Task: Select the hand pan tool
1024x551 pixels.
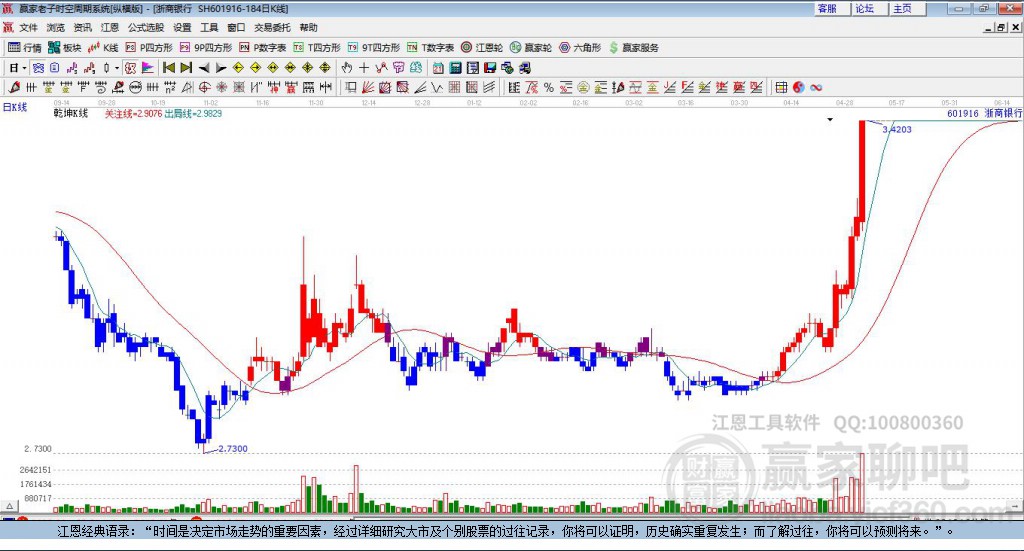Action: (347, 68)
